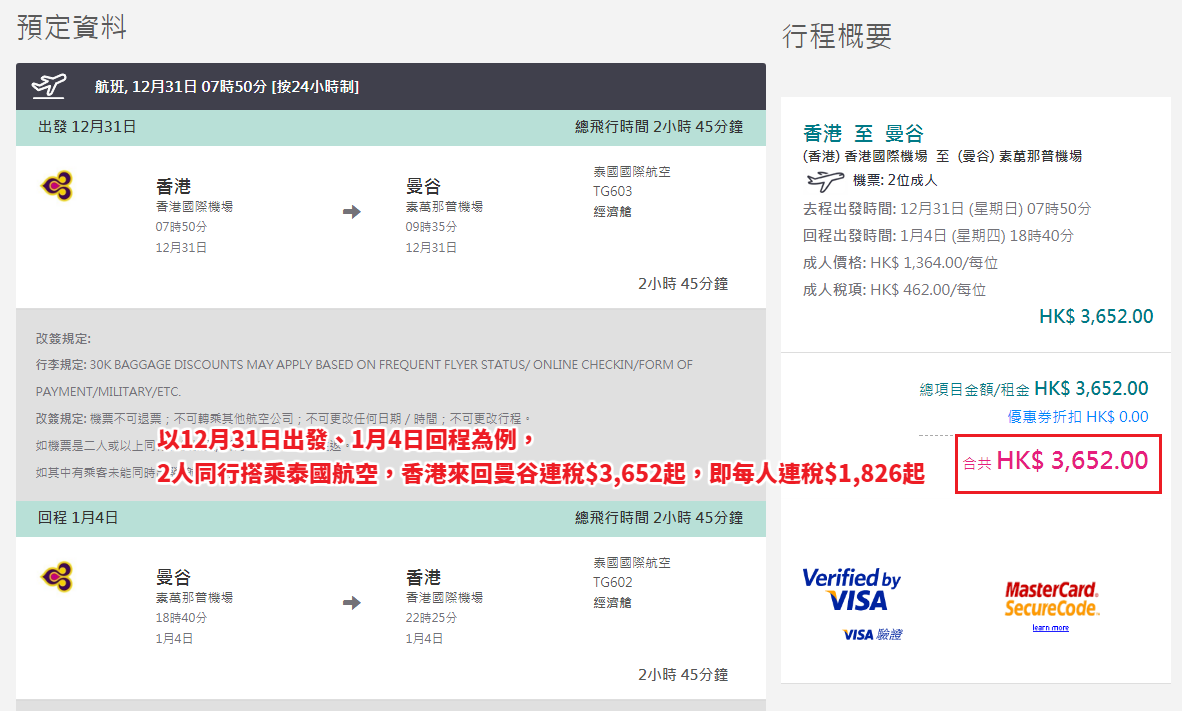The image size is (1182, 711).
Task: Click the 優惠券折扣 HK$ 0.00 line
Action: (x=1078, y=417)
